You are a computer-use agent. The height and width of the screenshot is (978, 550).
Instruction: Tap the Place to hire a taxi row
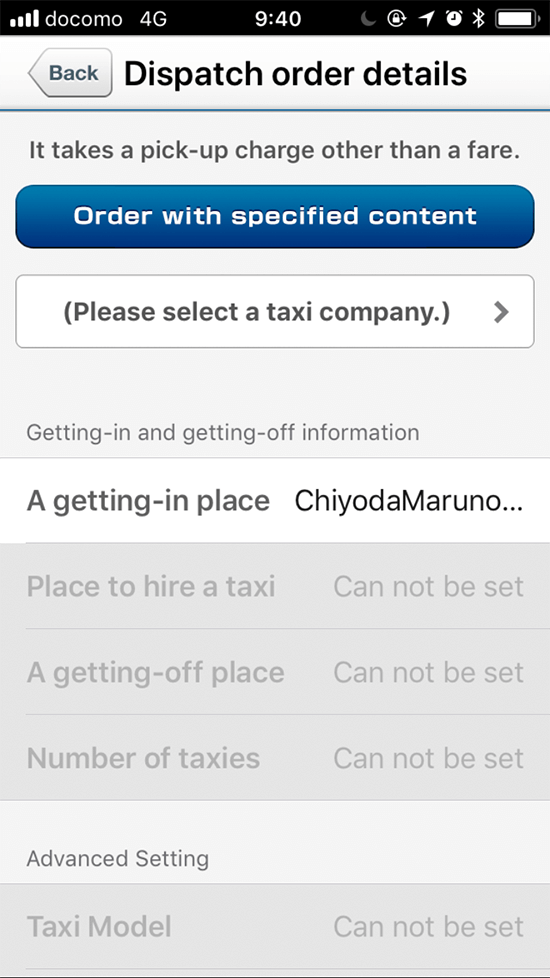(x=275, y=586)
